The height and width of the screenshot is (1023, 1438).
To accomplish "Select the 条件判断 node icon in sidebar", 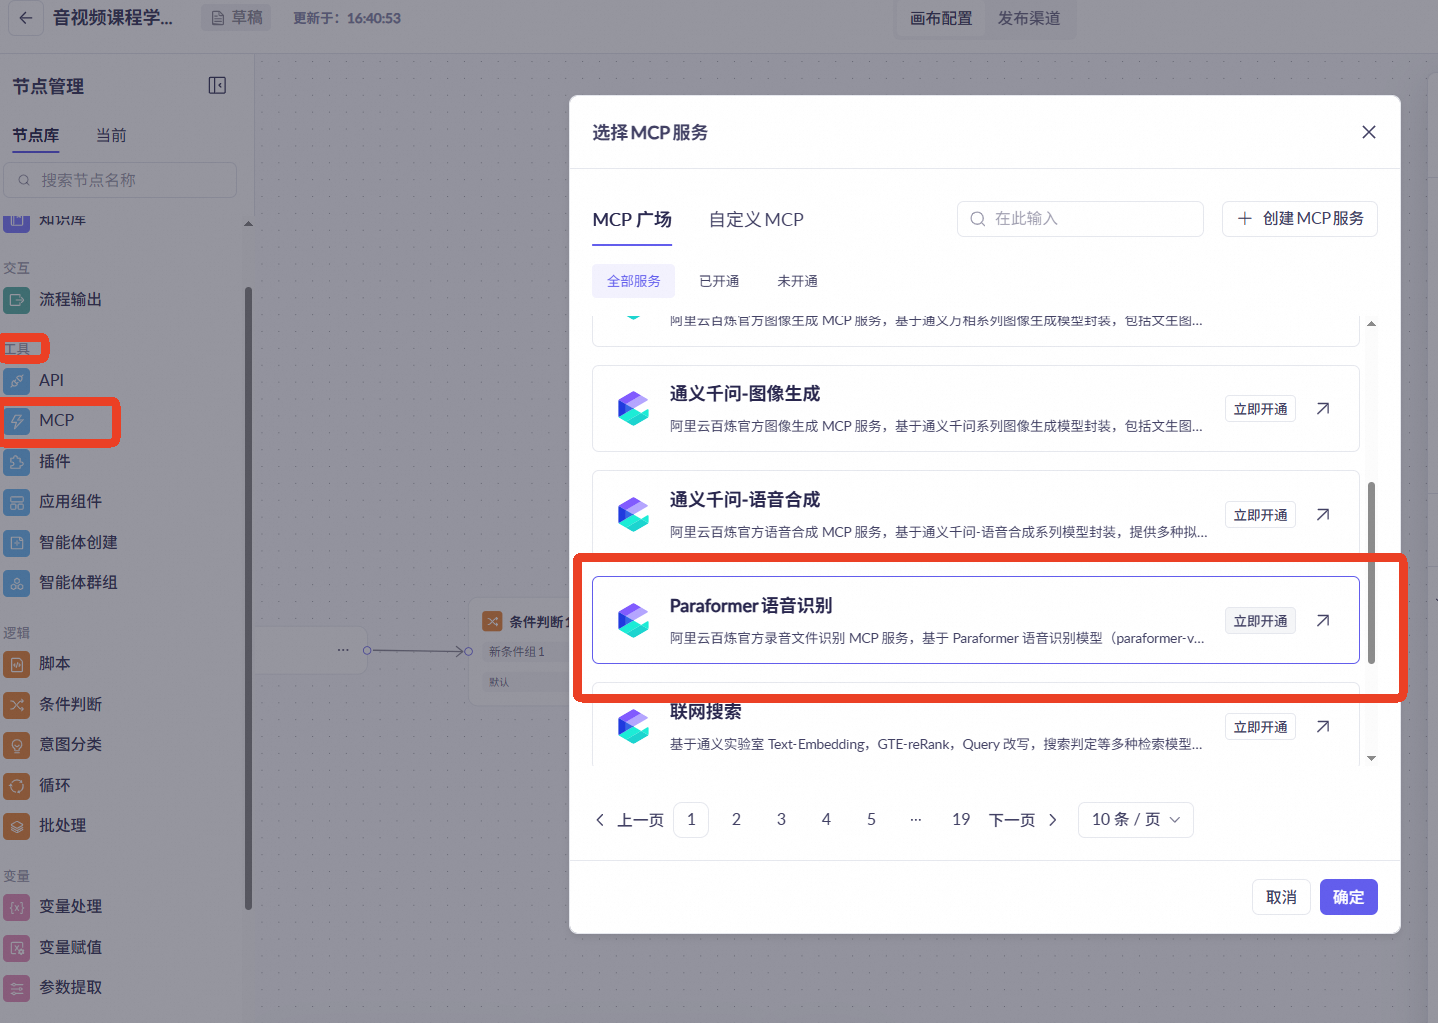I will click(17, 705).
